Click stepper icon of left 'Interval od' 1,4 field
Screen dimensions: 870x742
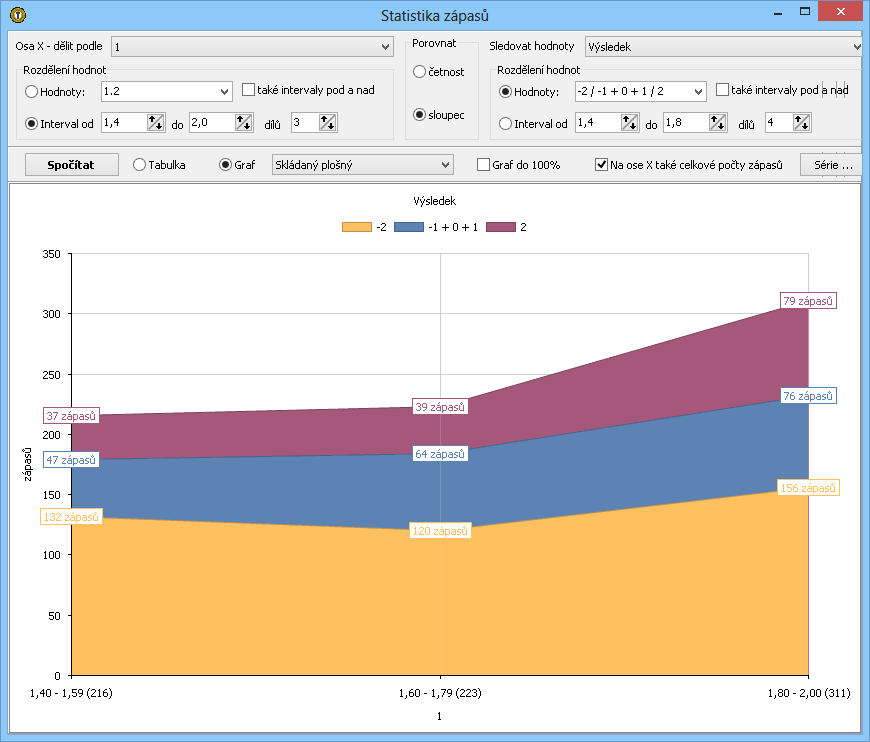155,123
